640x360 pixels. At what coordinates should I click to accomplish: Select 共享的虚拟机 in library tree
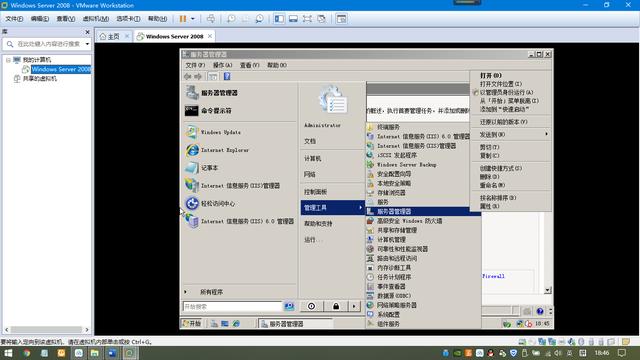(40, 78)
